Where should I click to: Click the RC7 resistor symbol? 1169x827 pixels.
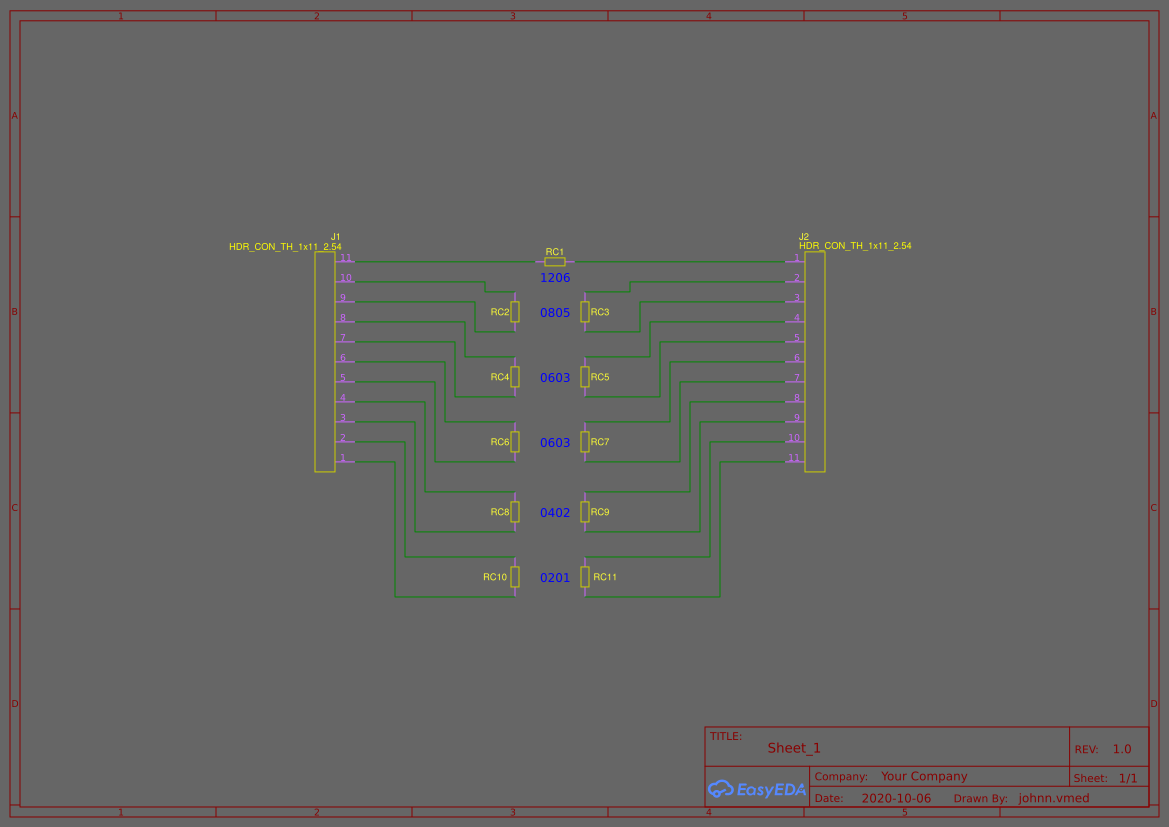click(585, 441)
